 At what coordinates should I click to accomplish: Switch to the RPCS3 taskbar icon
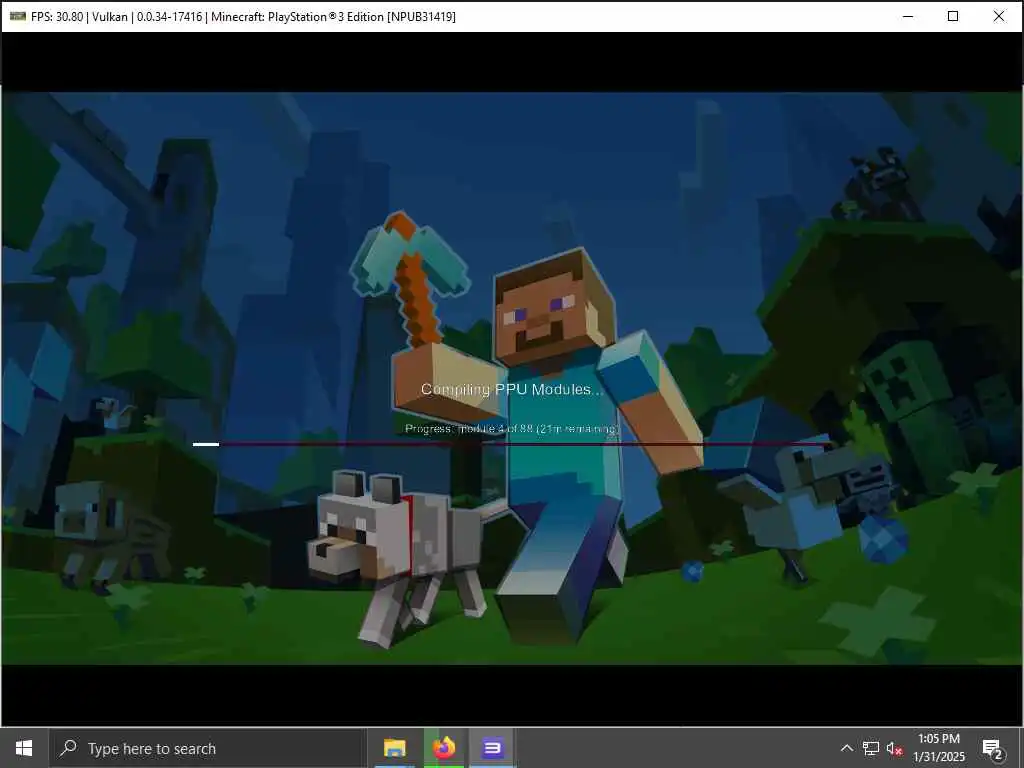pos(493,748)
